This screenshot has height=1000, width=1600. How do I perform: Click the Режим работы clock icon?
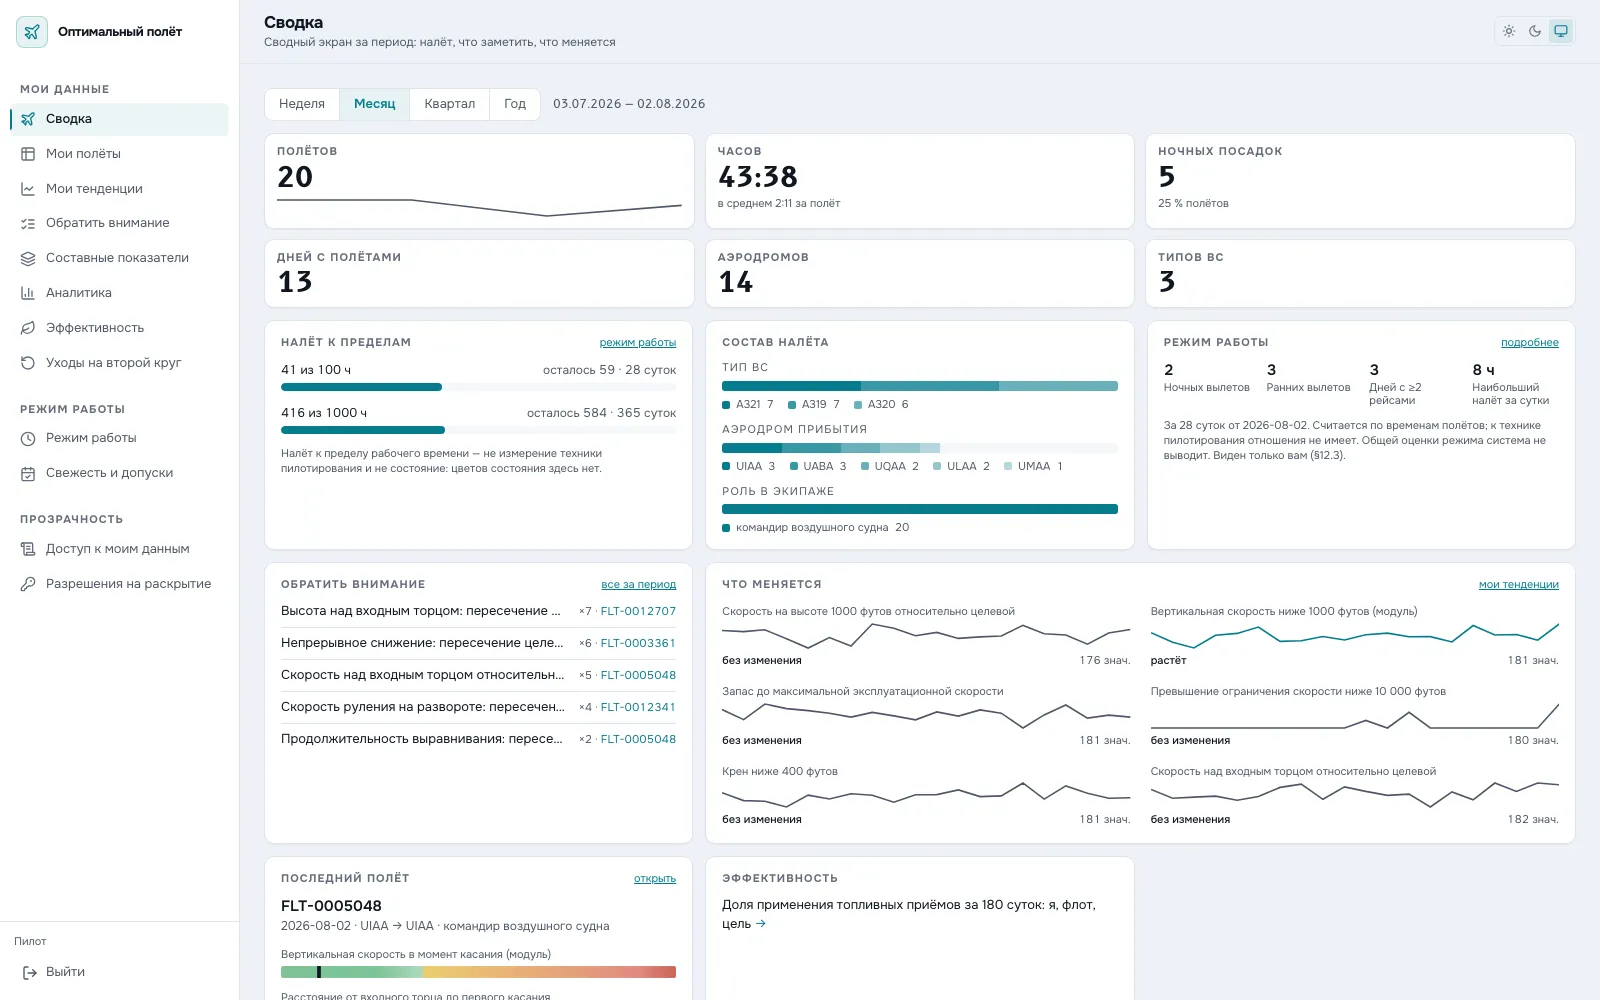pos(28,438)
